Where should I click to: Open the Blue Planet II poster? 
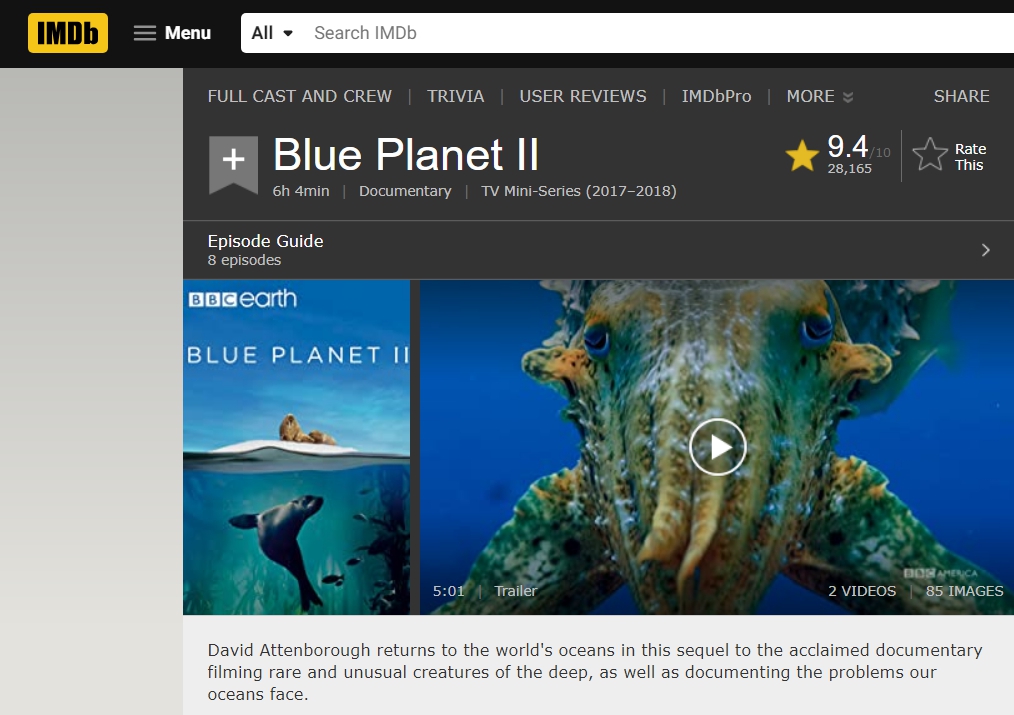point(296,447)
